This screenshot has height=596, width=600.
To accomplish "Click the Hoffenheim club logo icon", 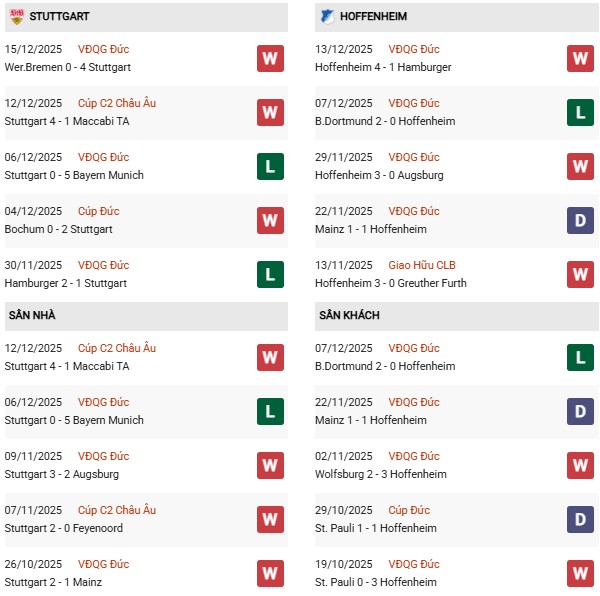I will 327,17.
